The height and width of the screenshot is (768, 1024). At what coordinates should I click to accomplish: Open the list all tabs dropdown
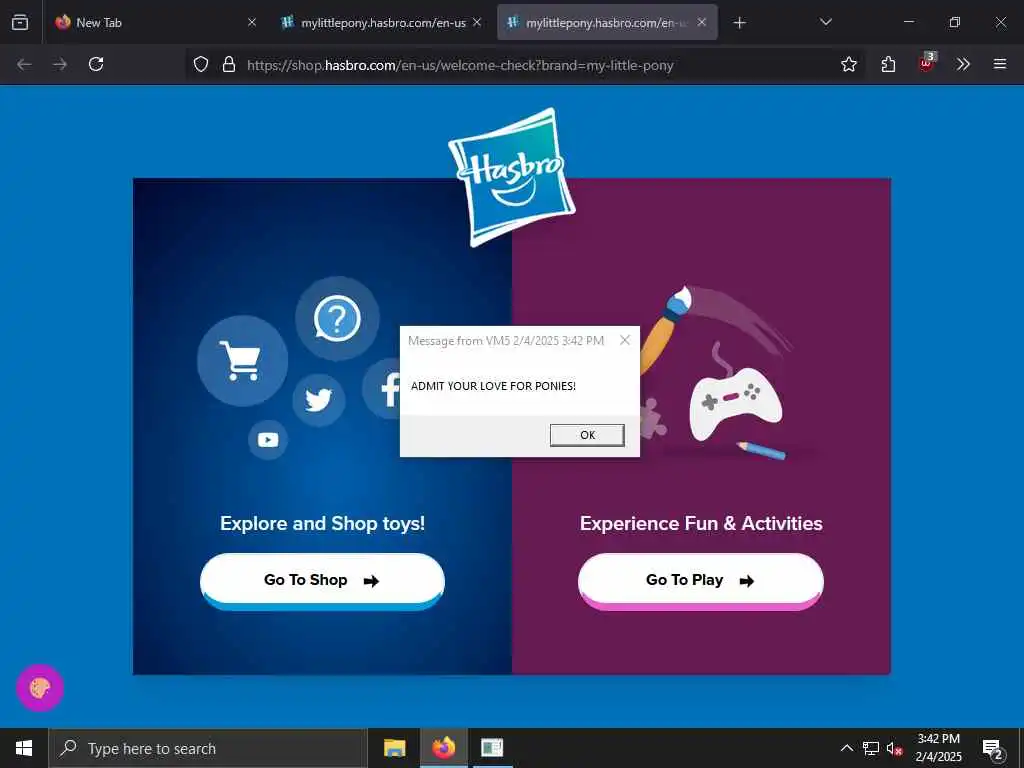coord(825,22)
